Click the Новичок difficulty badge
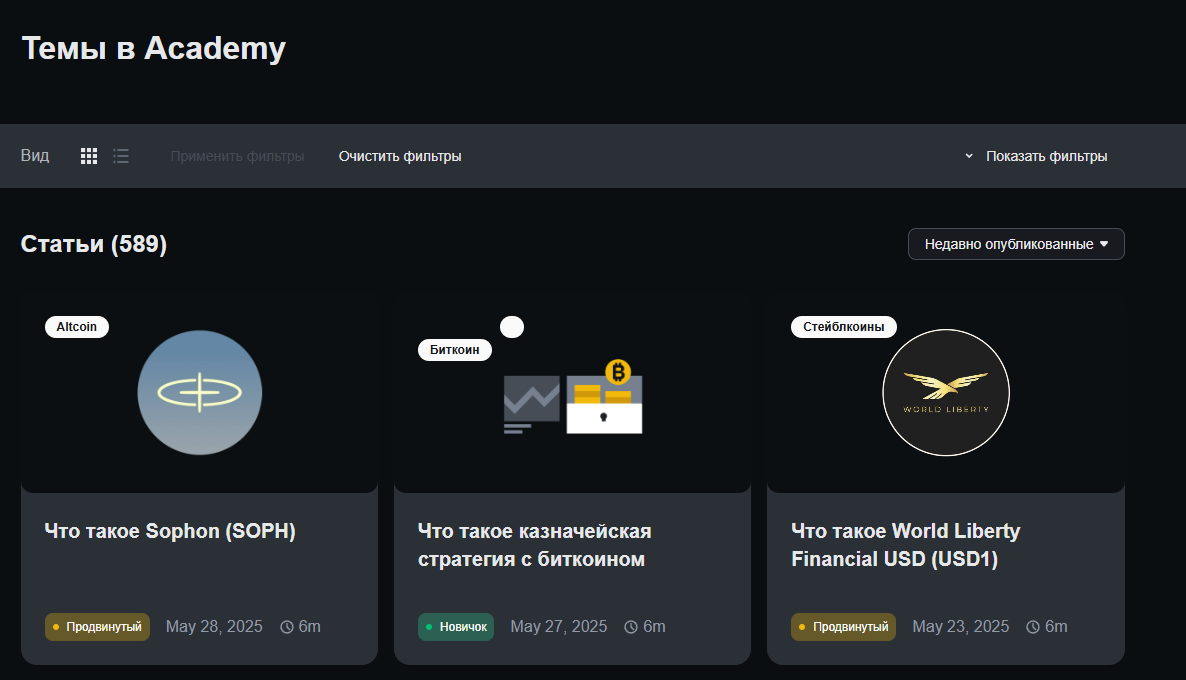 click(456, 627)
